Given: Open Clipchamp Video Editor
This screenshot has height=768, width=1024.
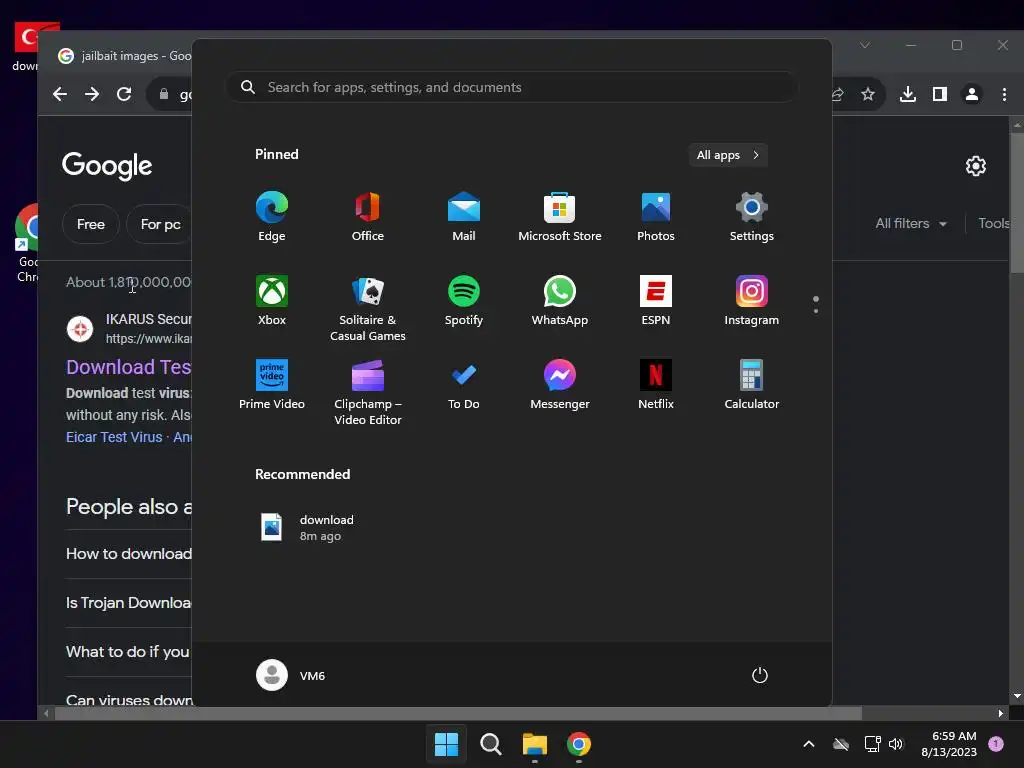Looking at the screenshot, I should (368, 392).
